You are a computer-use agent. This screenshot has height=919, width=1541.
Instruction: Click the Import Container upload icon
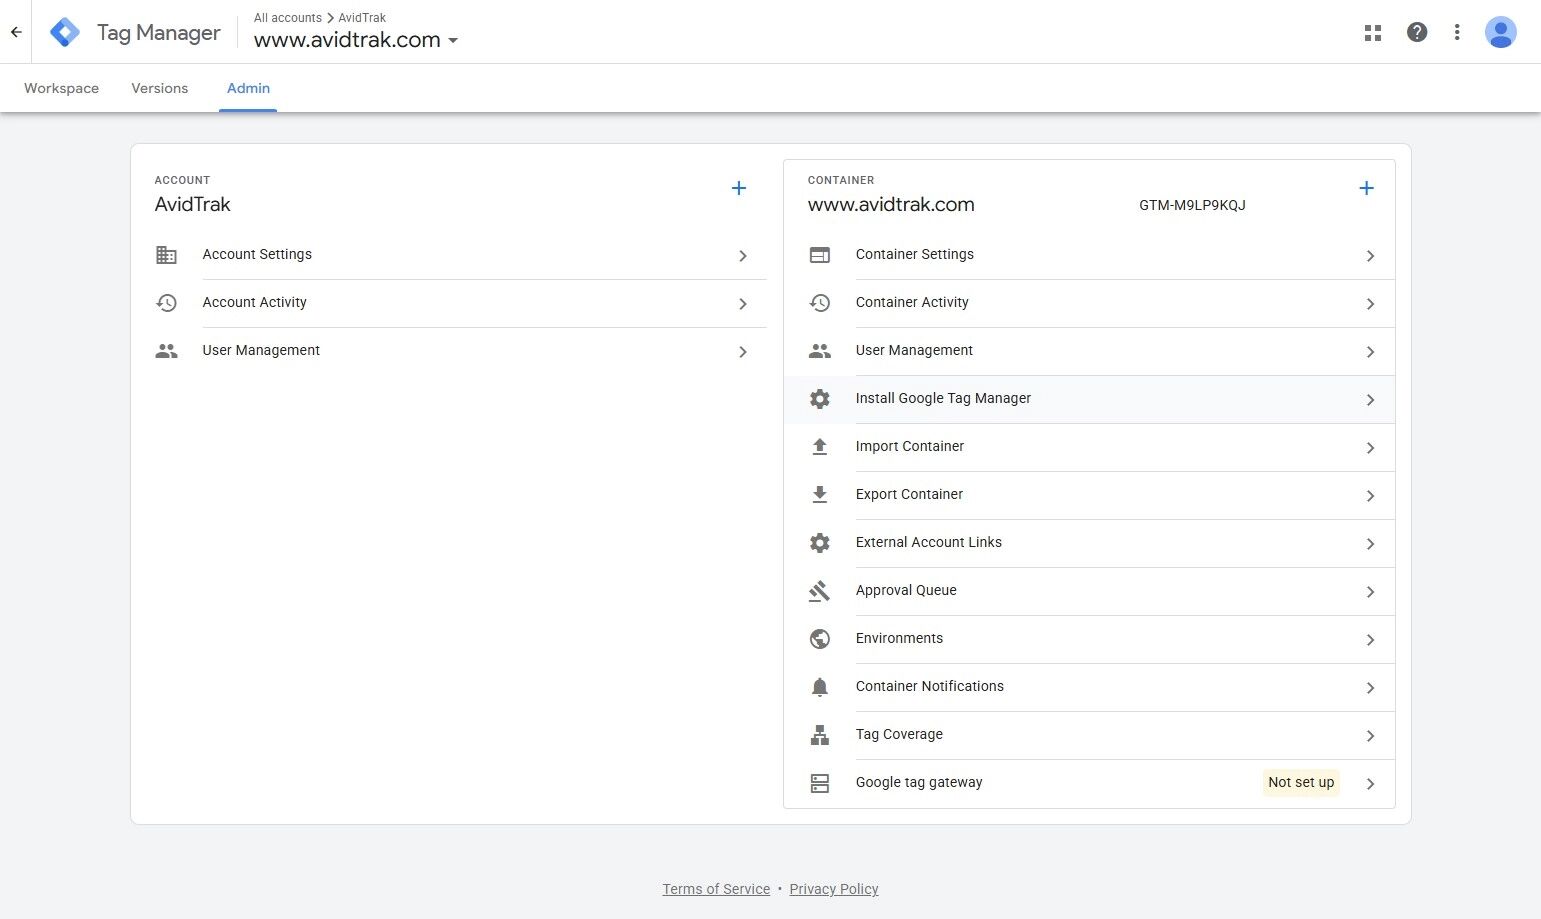click(820, 447)
